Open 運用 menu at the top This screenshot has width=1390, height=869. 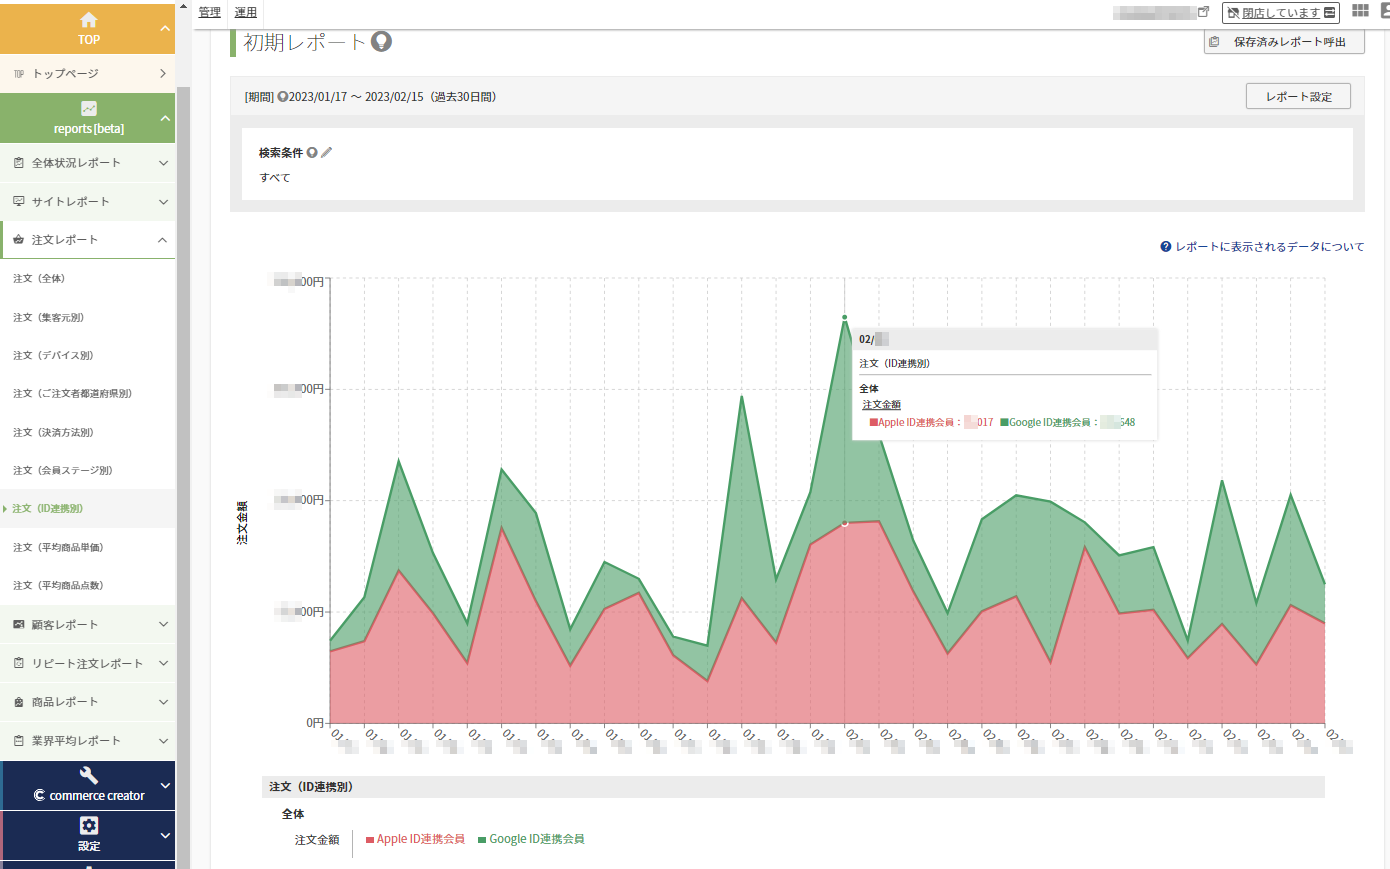coord(246,12)
